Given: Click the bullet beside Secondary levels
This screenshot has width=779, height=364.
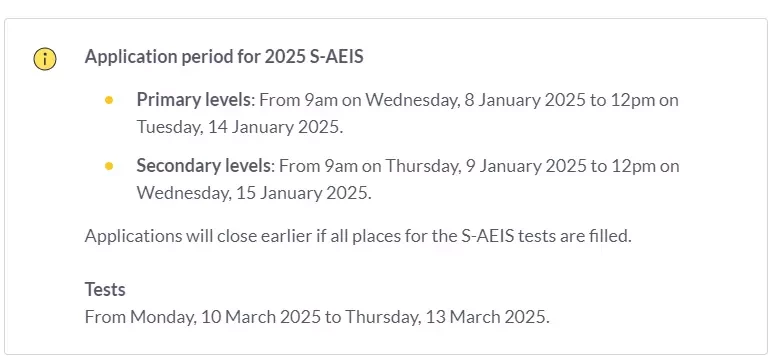Looking at the screenshot, I should (109, 166).
